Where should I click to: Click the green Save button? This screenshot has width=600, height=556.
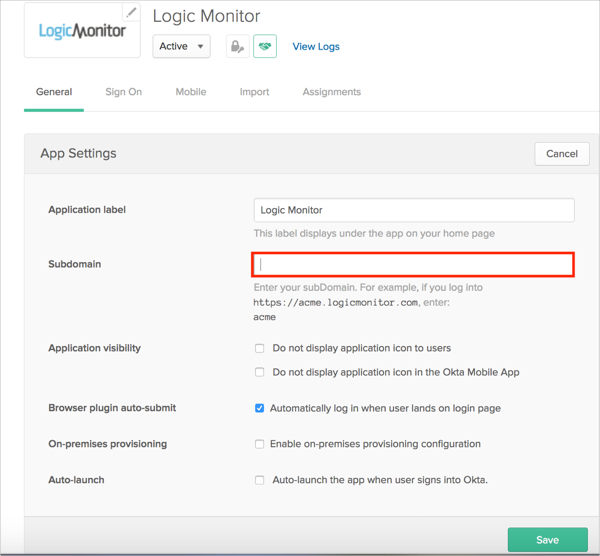547,539
